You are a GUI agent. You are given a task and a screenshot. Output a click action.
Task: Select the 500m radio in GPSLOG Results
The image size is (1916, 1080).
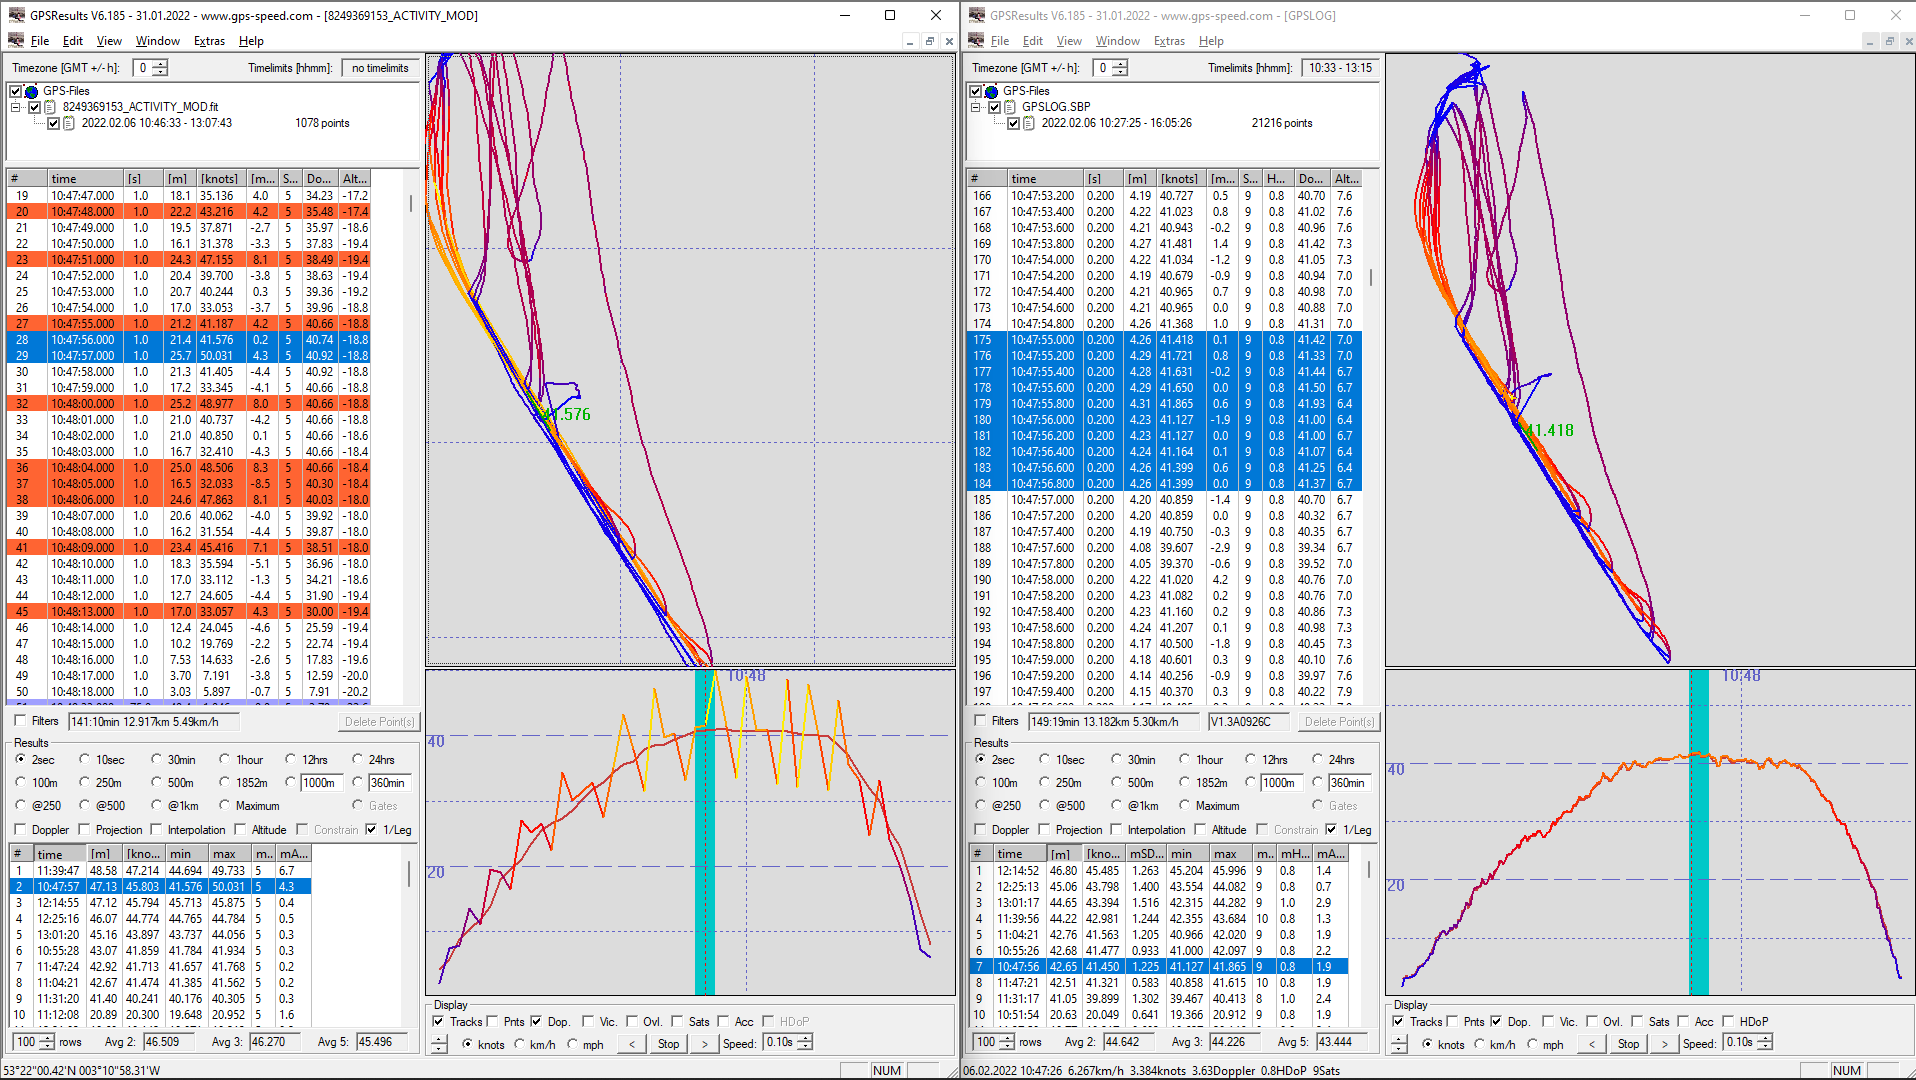(1116, 783)
